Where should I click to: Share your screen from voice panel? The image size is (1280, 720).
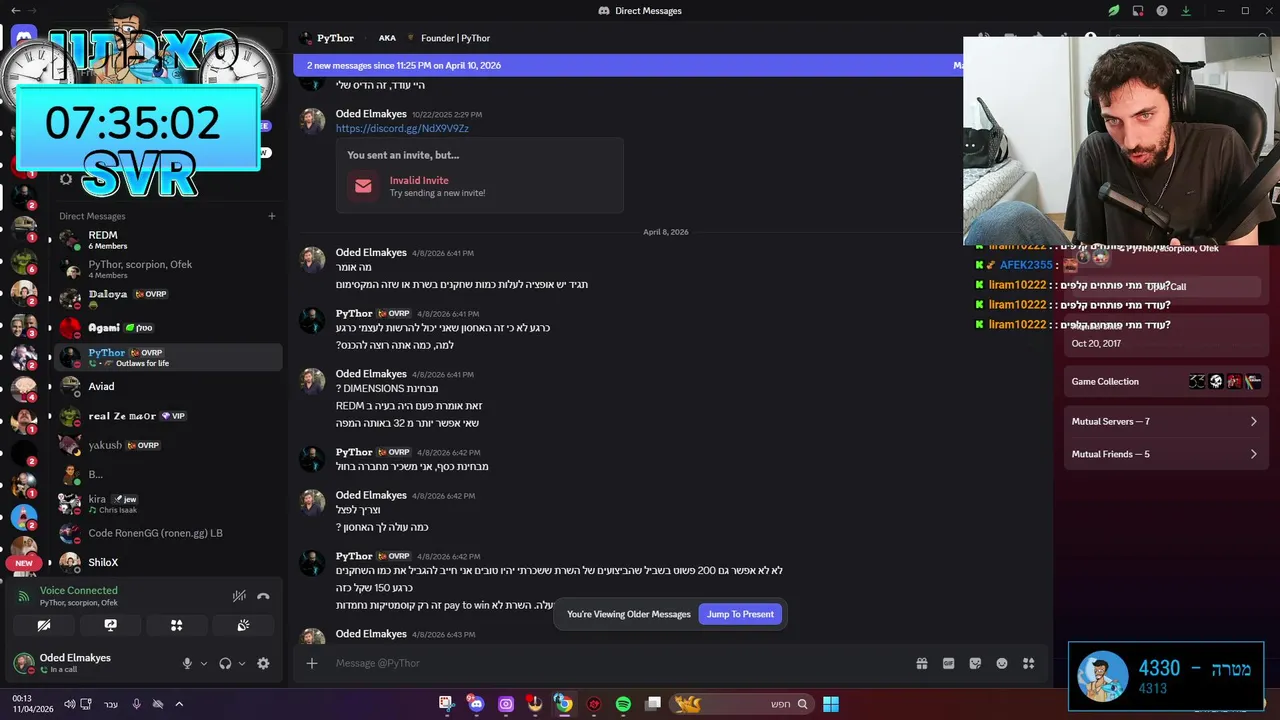point(110,625)
